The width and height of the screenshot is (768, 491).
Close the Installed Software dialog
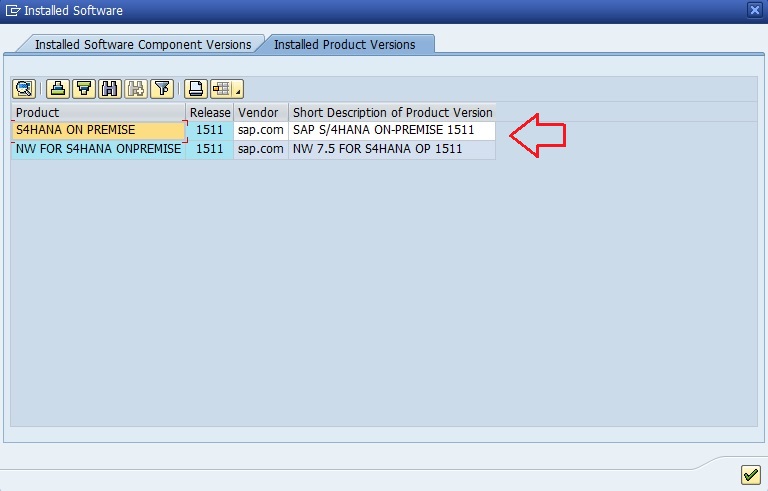(x=754, y=10)
